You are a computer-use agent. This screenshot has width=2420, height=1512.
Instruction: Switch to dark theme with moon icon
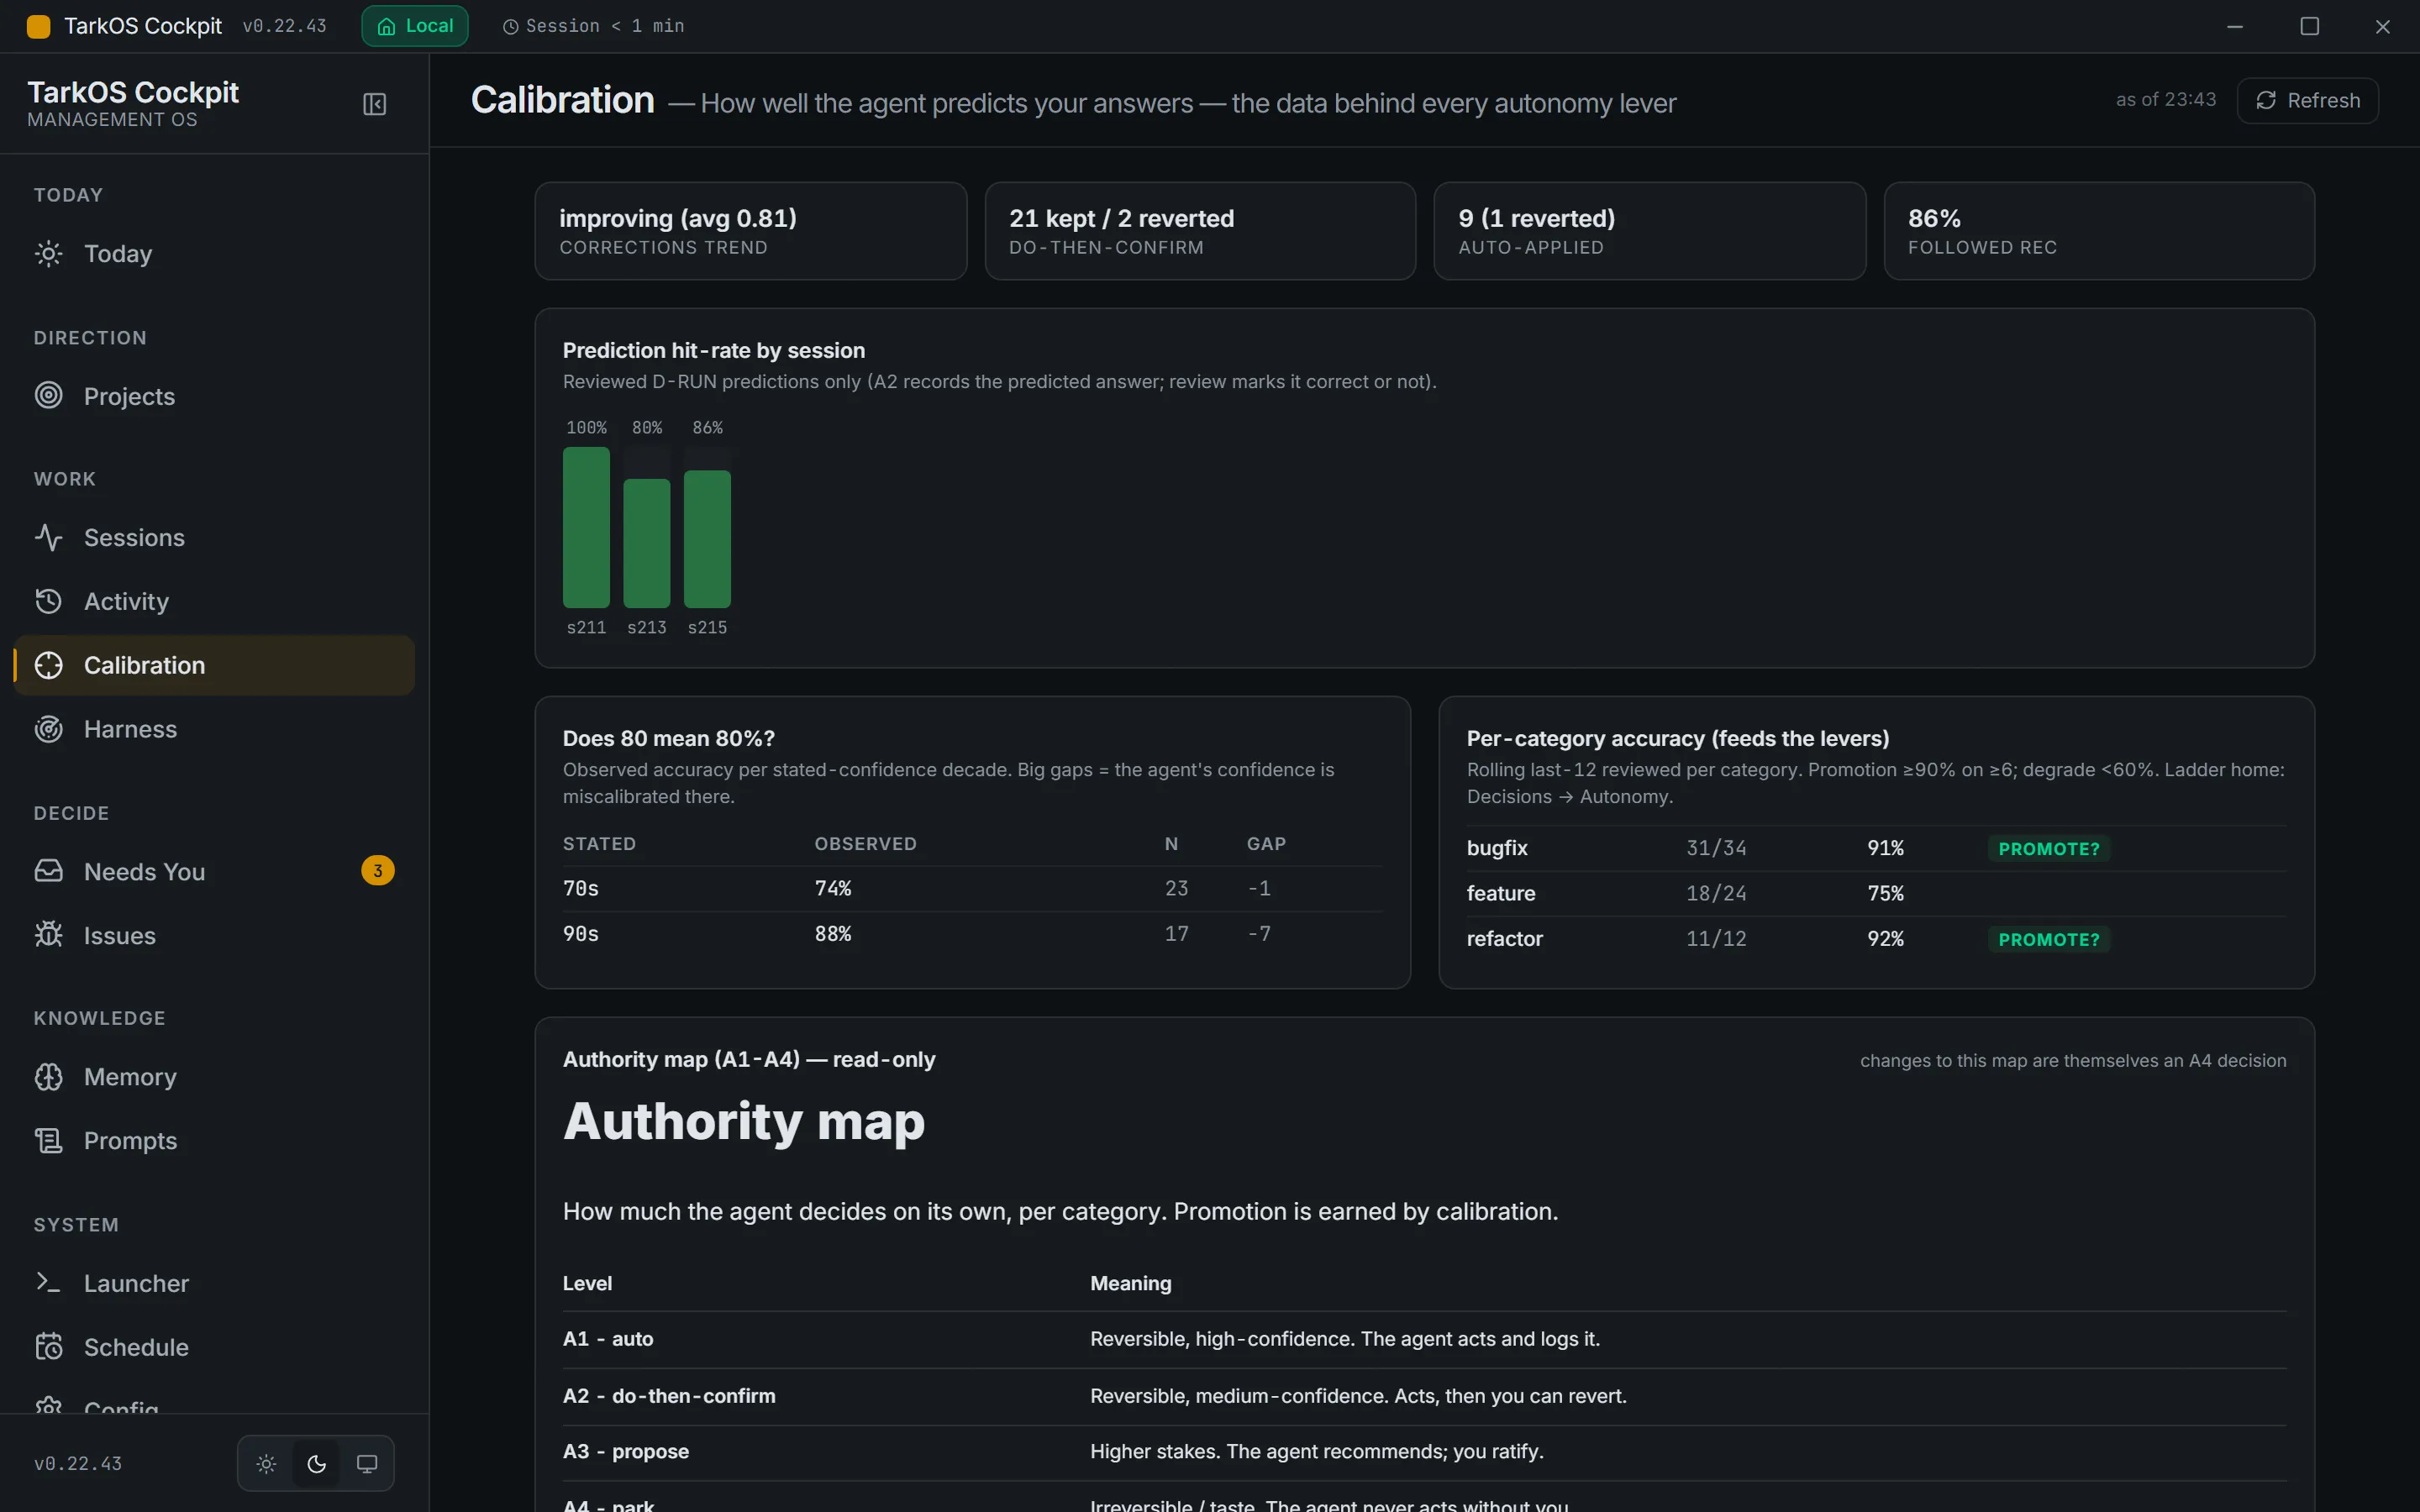(x=316, y=1464)
